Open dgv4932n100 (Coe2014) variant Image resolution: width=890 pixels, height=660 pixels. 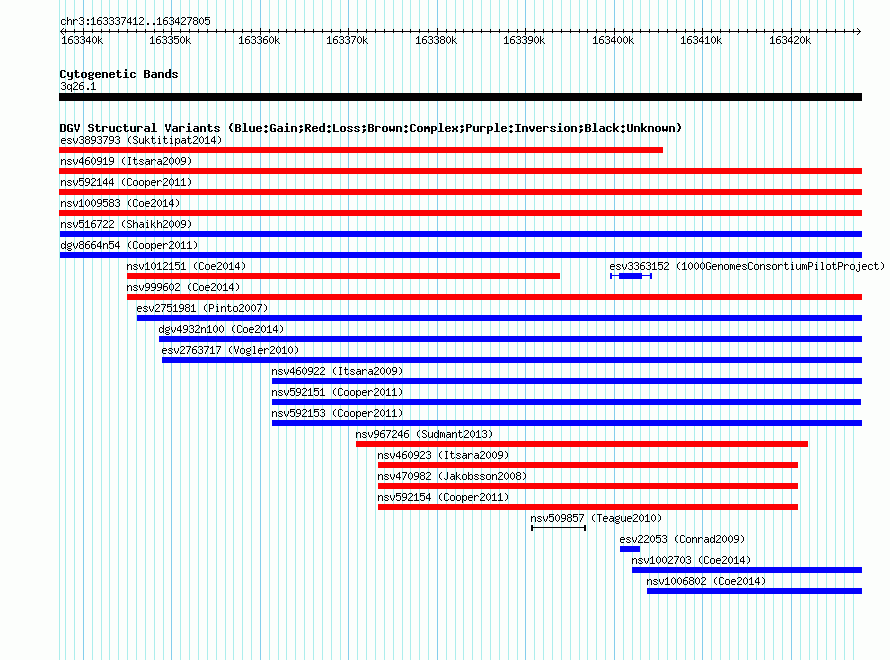pos(221,329)
